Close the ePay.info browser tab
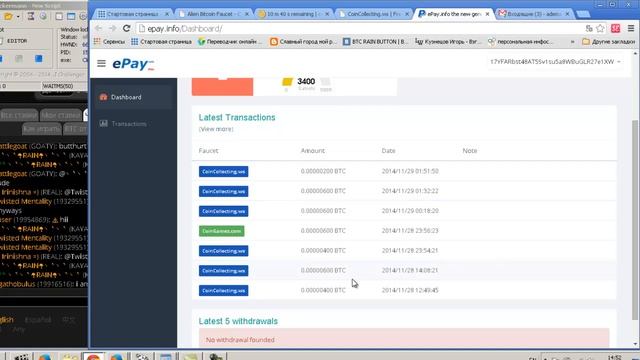This screenshot has width=640, height=360. [x=487, y=14]
